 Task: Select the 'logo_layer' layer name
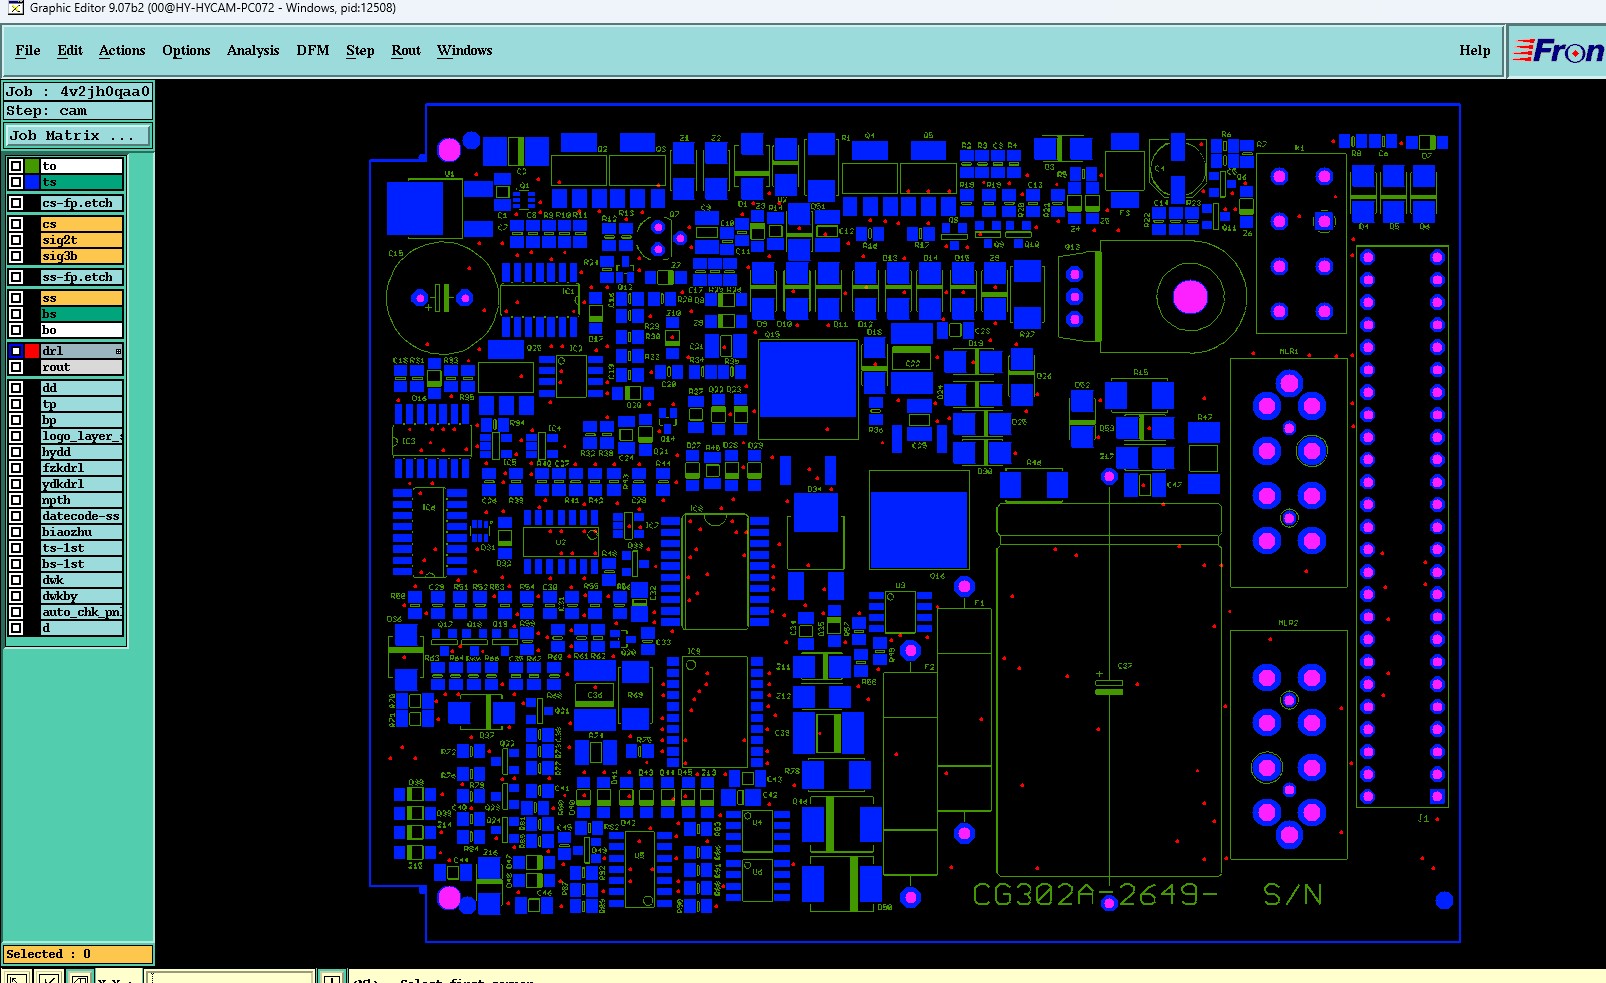(x=81, y=436)
